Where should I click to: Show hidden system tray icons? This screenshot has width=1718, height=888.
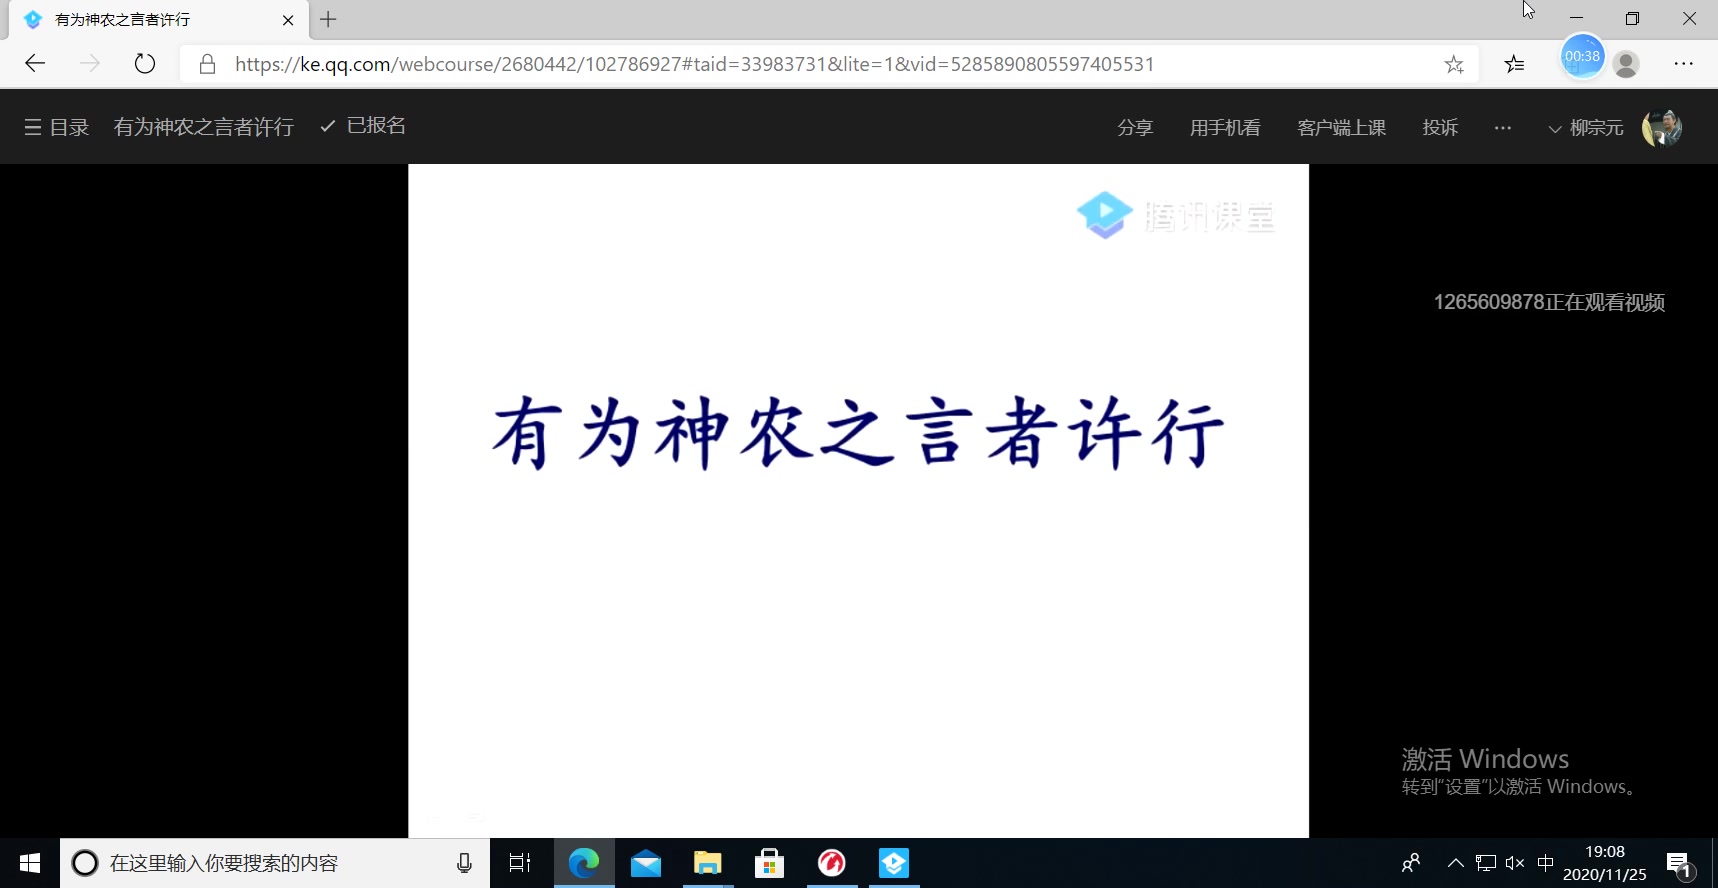point(1456,863)
